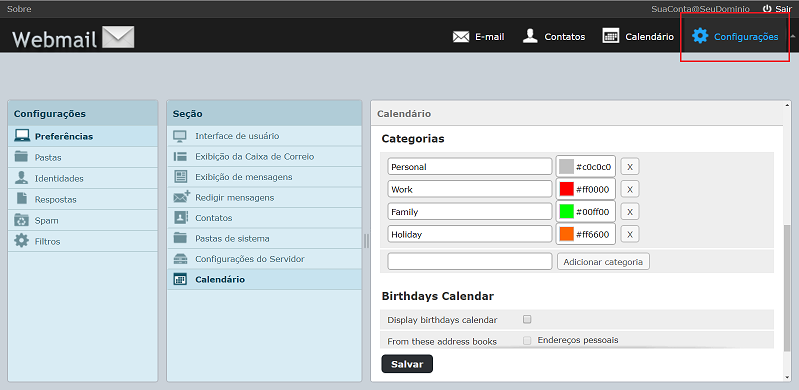Click the Personal category name field
Screen dimensions: 799x390
coord(470,167)
